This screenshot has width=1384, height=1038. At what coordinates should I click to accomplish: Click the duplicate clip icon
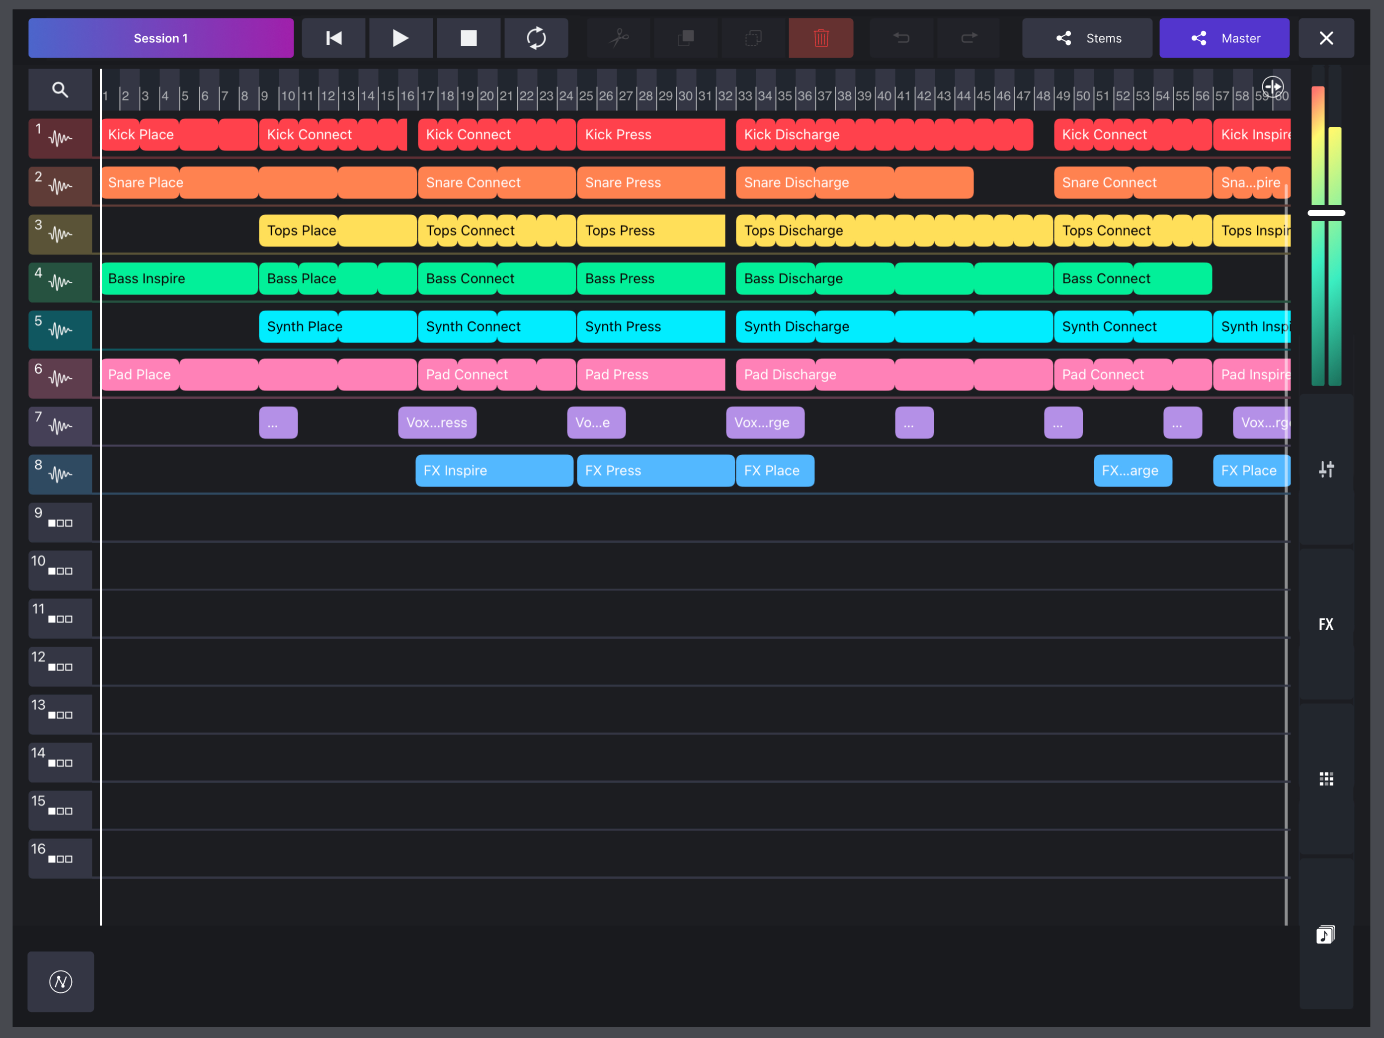(753, 38)
